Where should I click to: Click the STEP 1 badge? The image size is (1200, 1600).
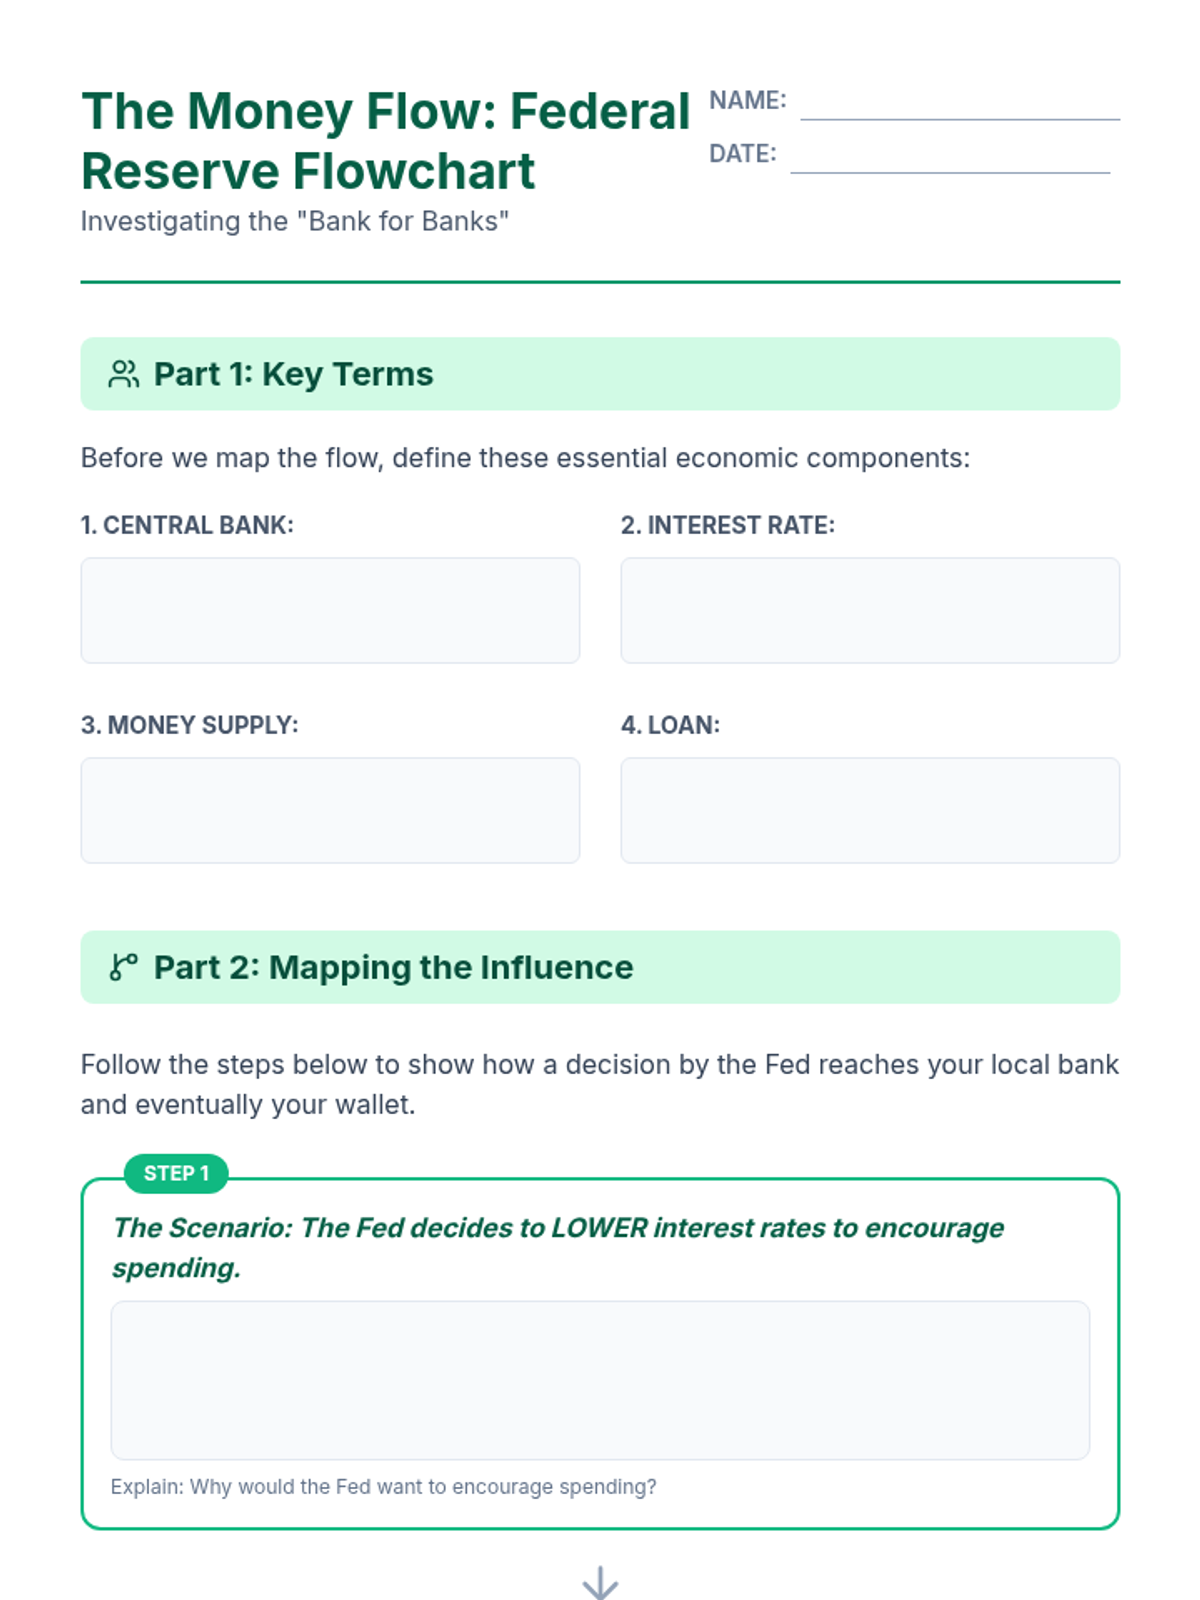[x=176, y=1173]
